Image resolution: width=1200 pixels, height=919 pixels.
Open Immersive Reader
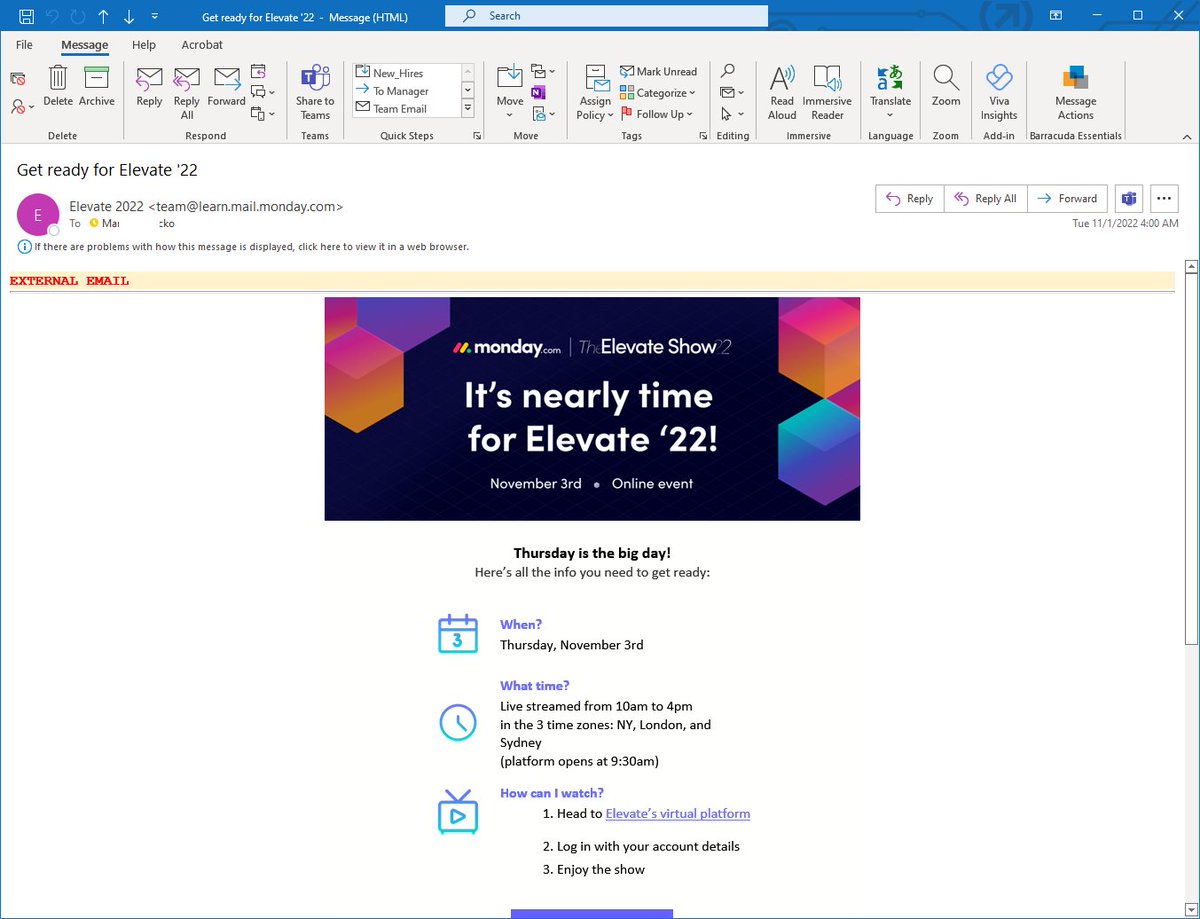(x=827, y=92)
